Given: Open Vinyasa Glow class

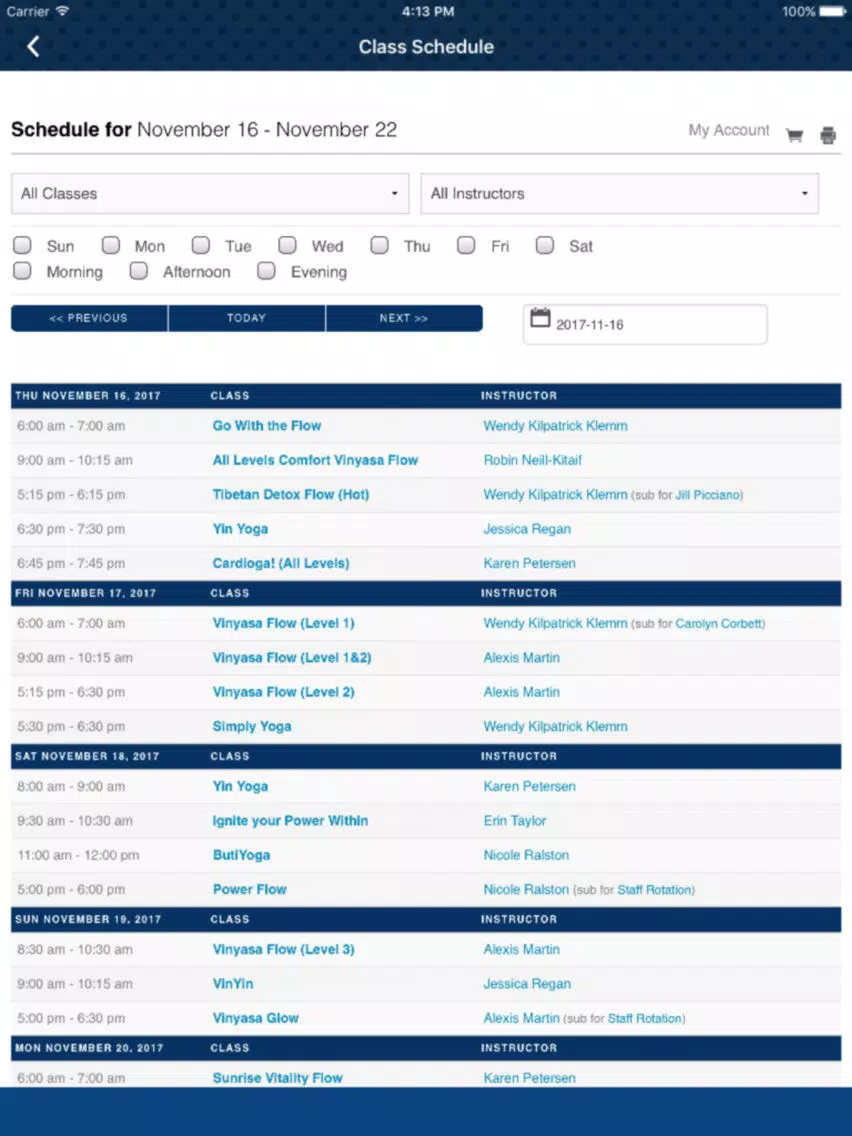Looking at the screenshot, I should click(x=255, y=1018).
